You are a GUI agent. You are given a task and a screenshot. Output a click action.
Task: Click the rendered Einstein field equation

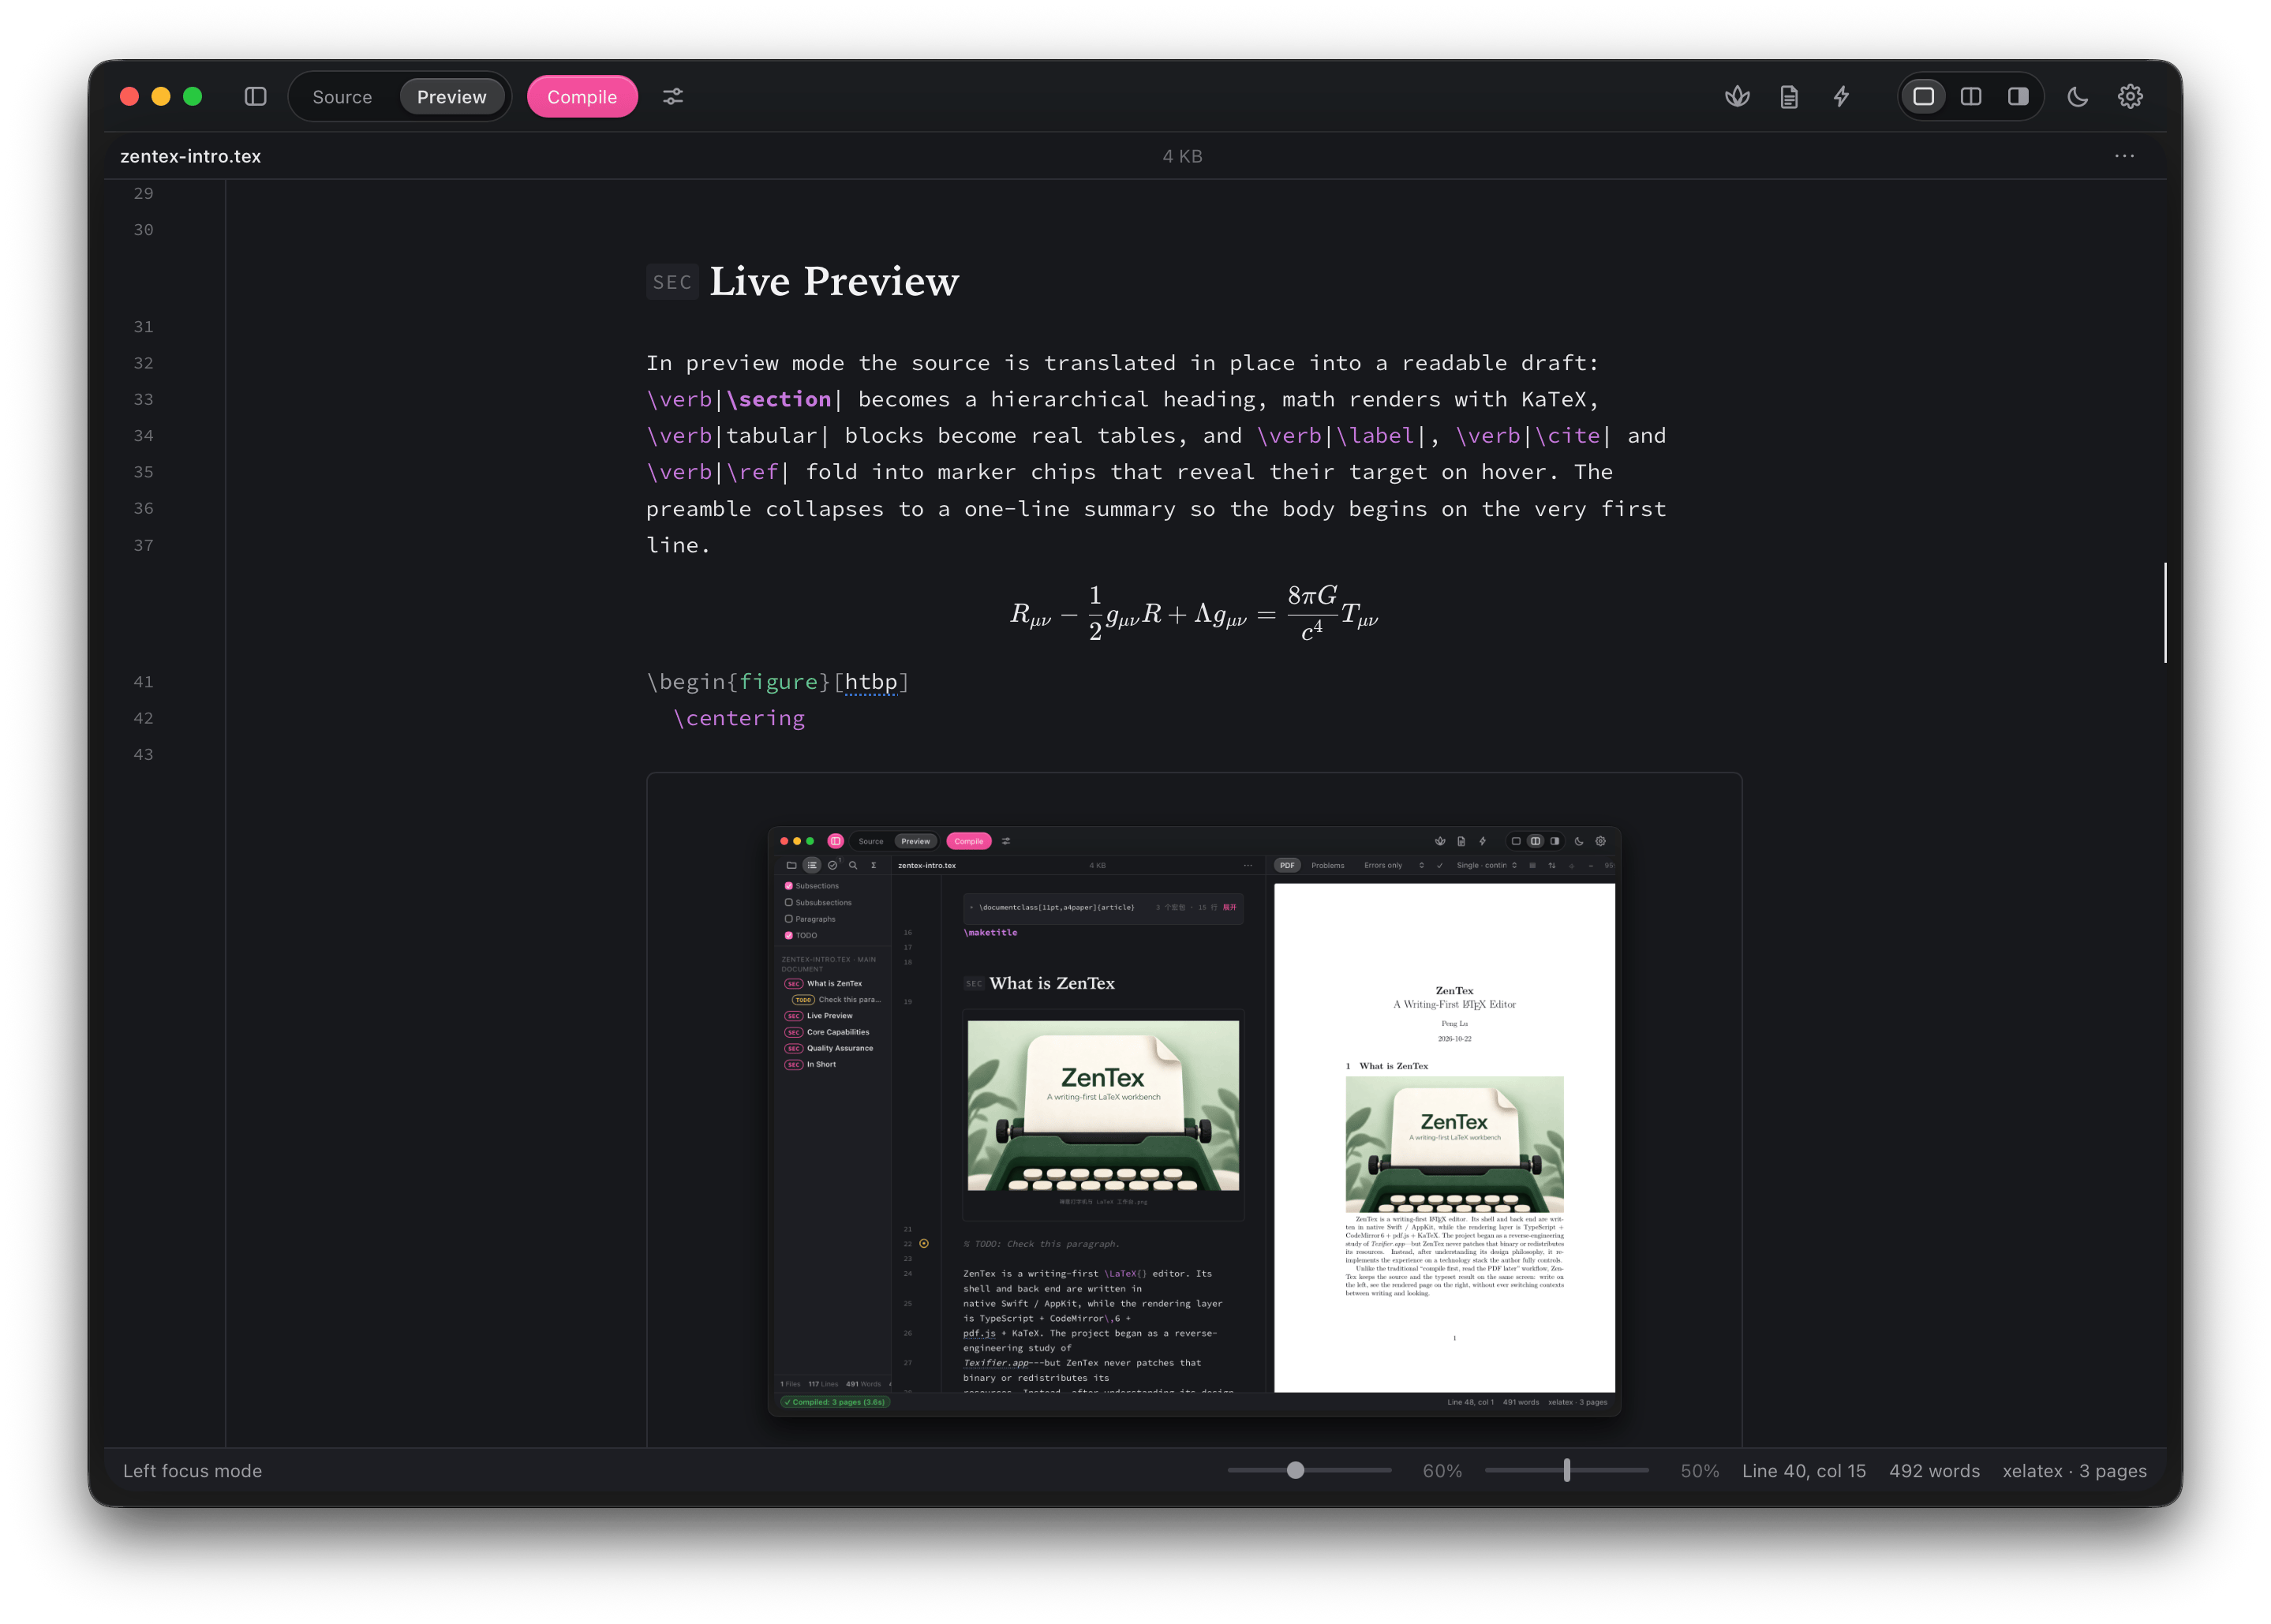pos(1194,613)
